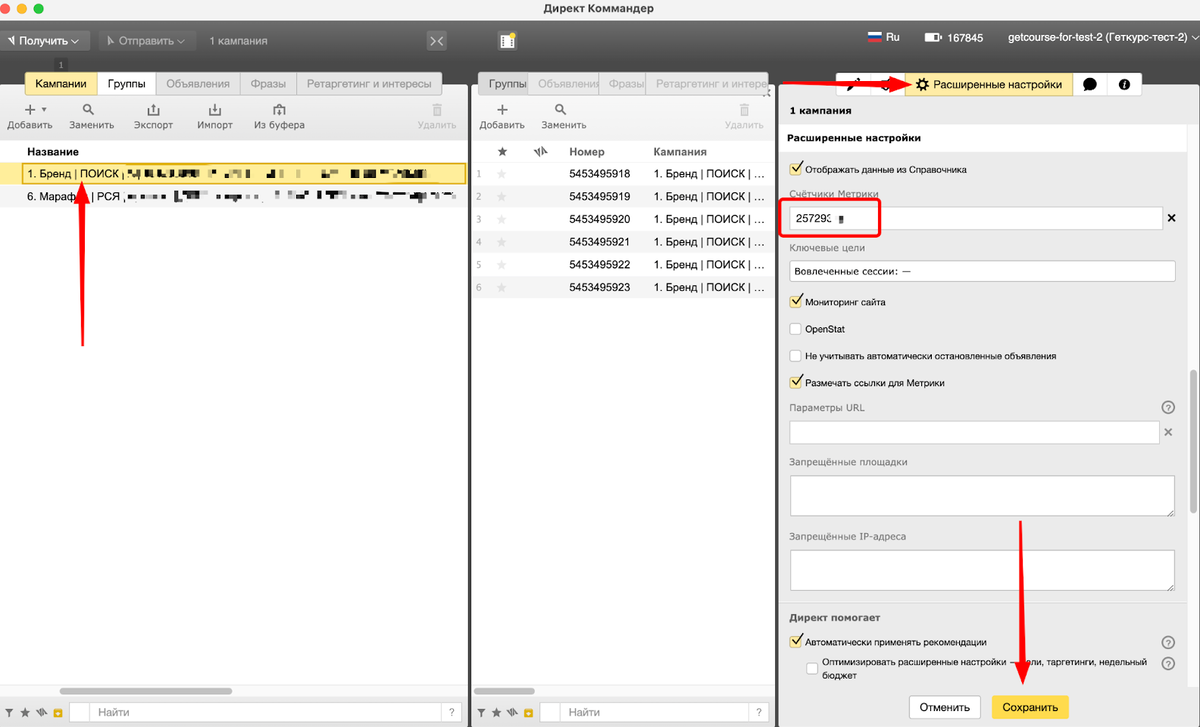Viewport: 1200px width, 727px height.
Task: Star the group numbered 5453495921
Action: [502, 242]
